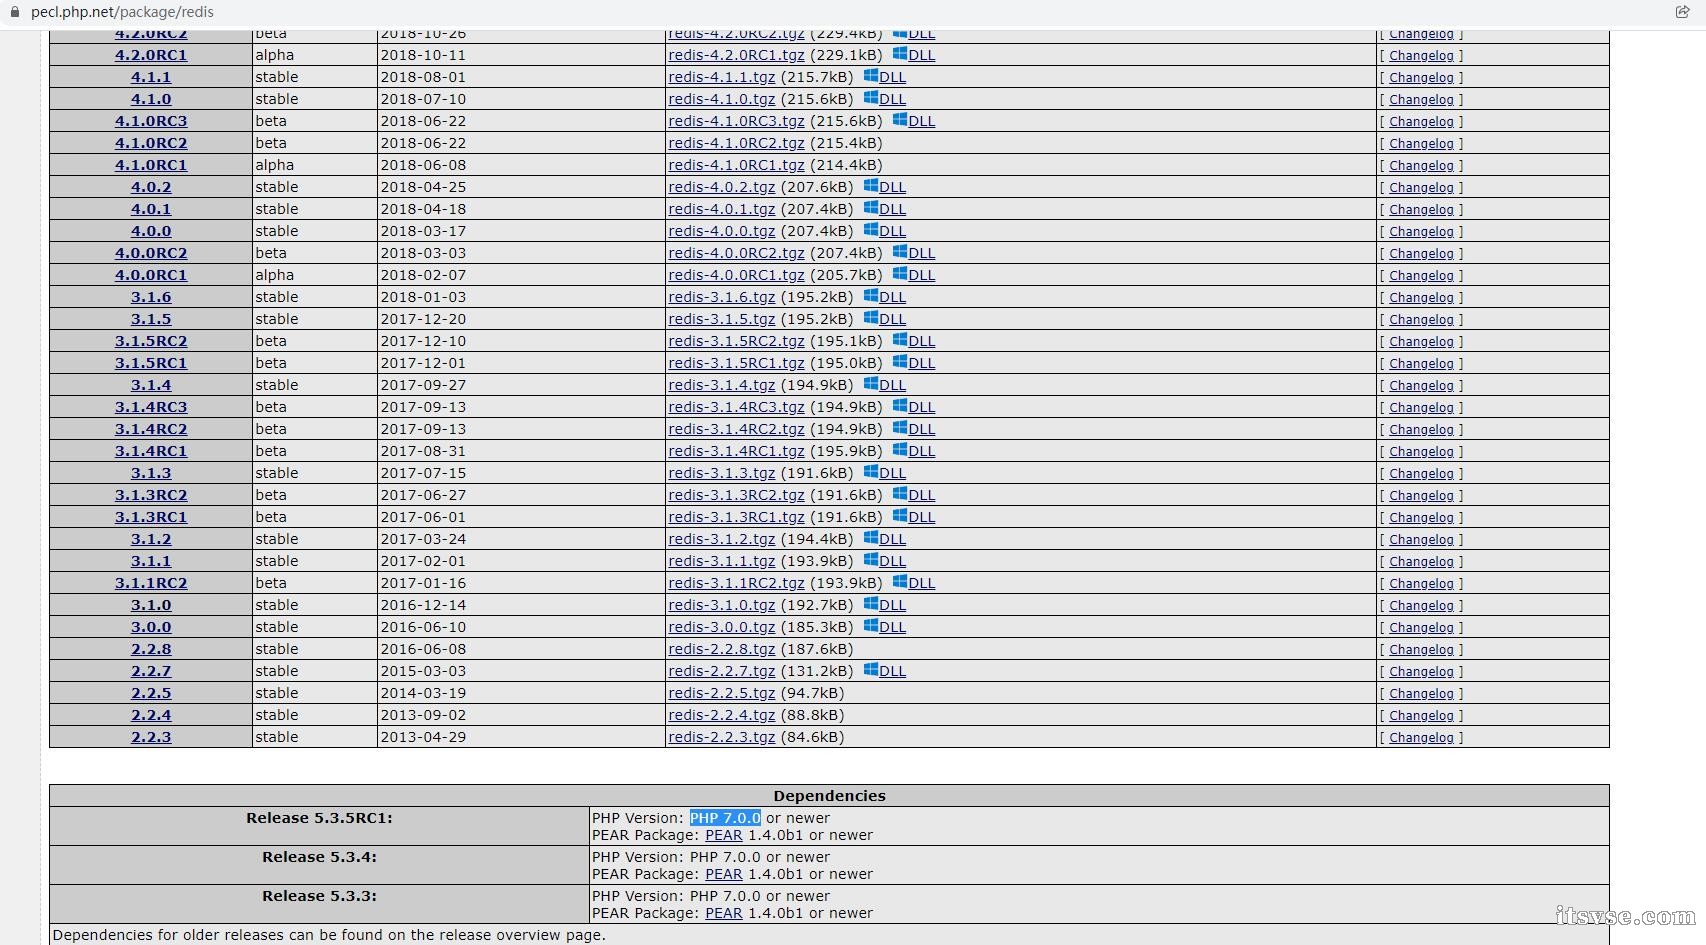
Task: Click the Release 5.3.4 label
Action: (x=319, y=857)
